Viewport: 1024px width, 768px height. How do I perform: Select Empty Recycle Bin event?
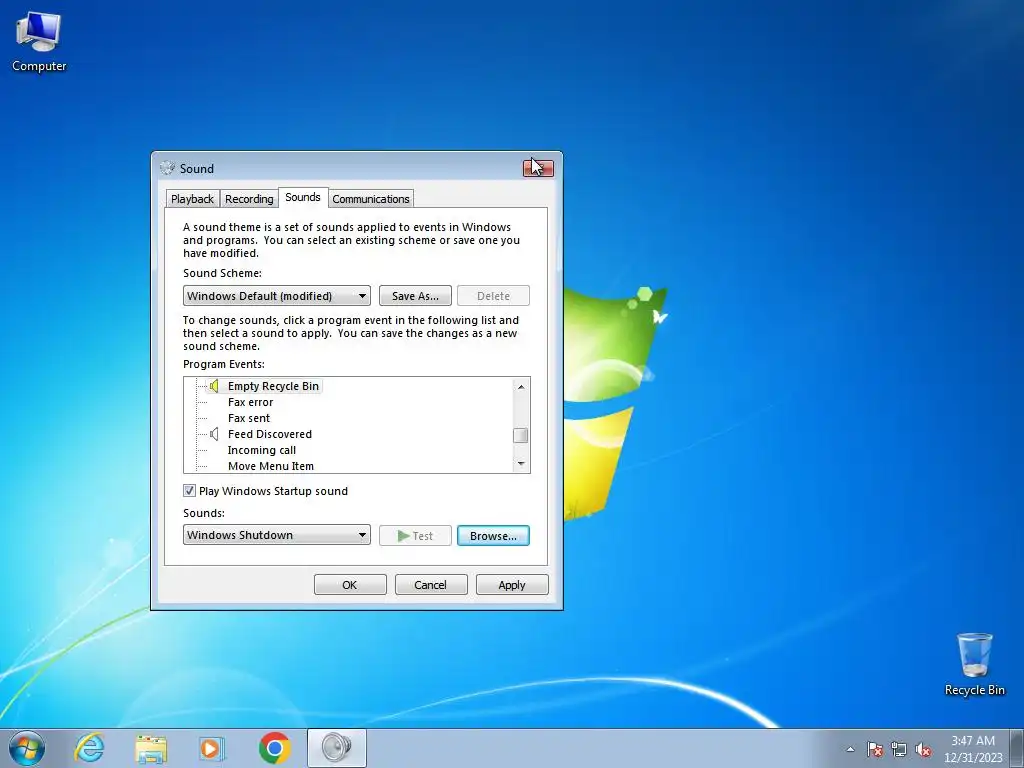pyautogui.click(x=273, y=386)
